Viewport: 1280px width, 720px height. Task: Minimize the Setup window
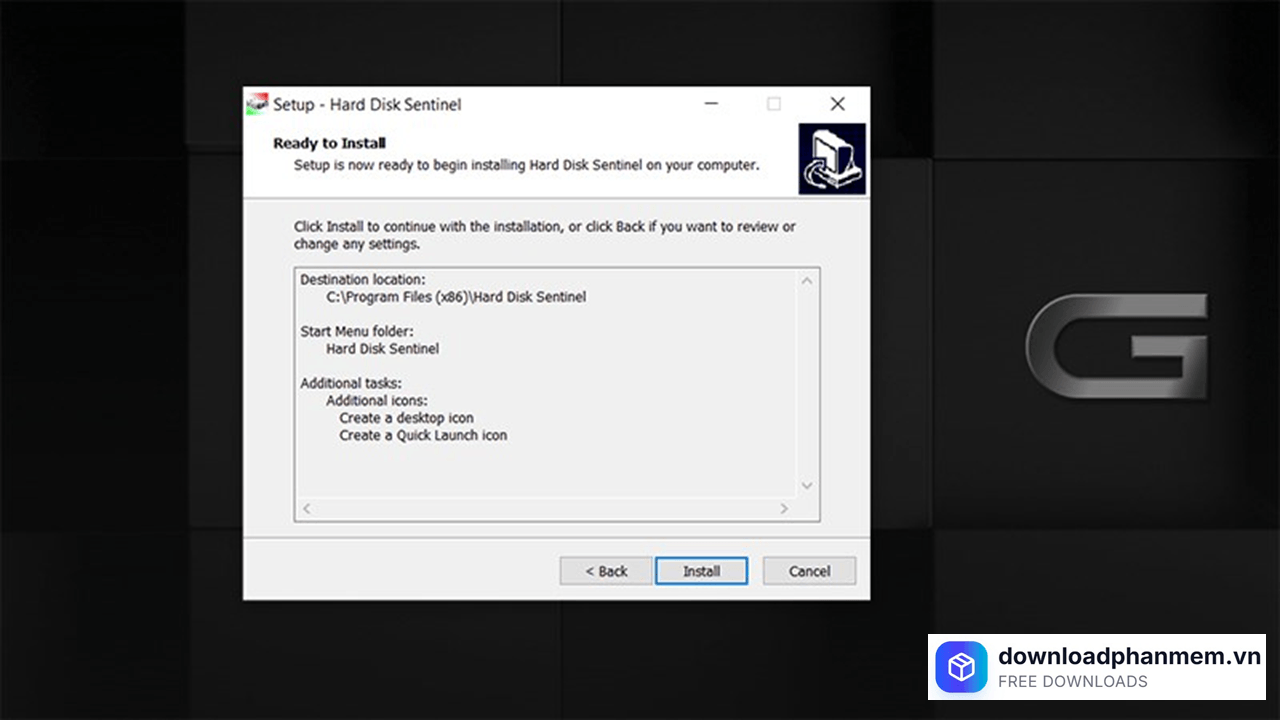tap(710, 104)
